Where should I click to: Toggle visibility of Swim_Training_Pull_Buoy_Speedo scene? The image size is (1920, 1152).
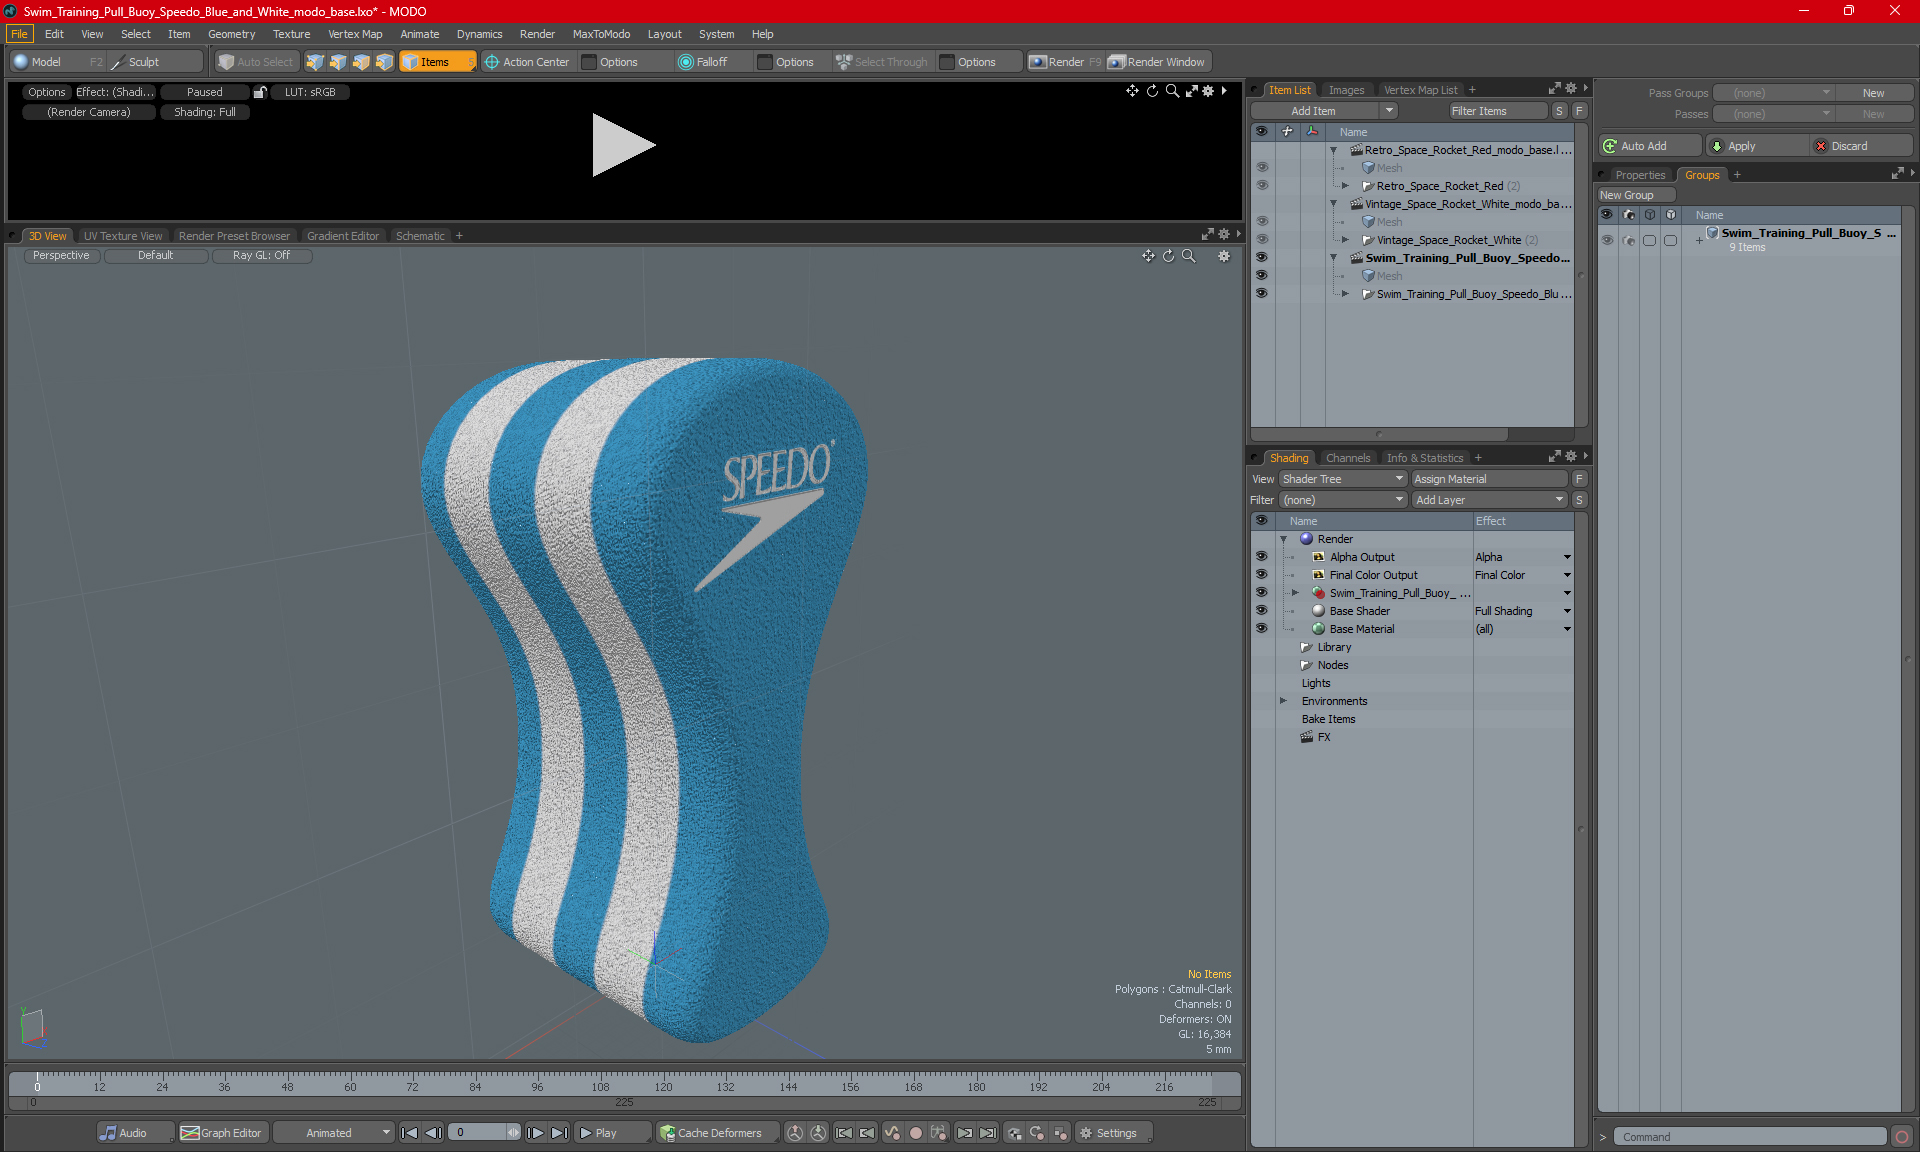(x=1262, y=258)
